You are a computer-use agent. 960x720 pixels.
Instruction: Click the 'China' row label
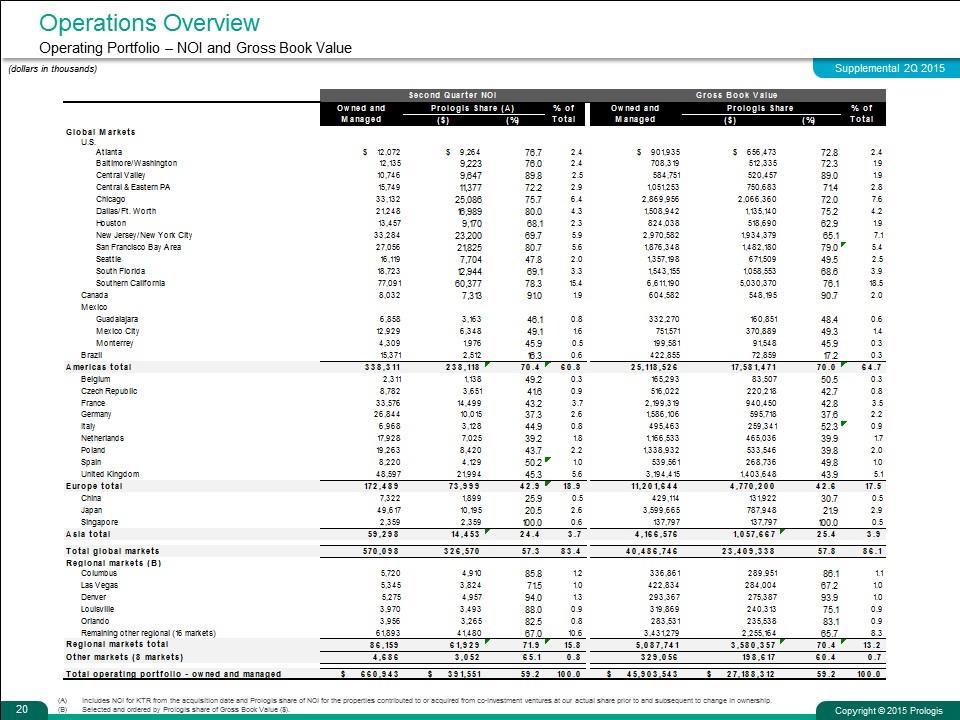point(91,498)
